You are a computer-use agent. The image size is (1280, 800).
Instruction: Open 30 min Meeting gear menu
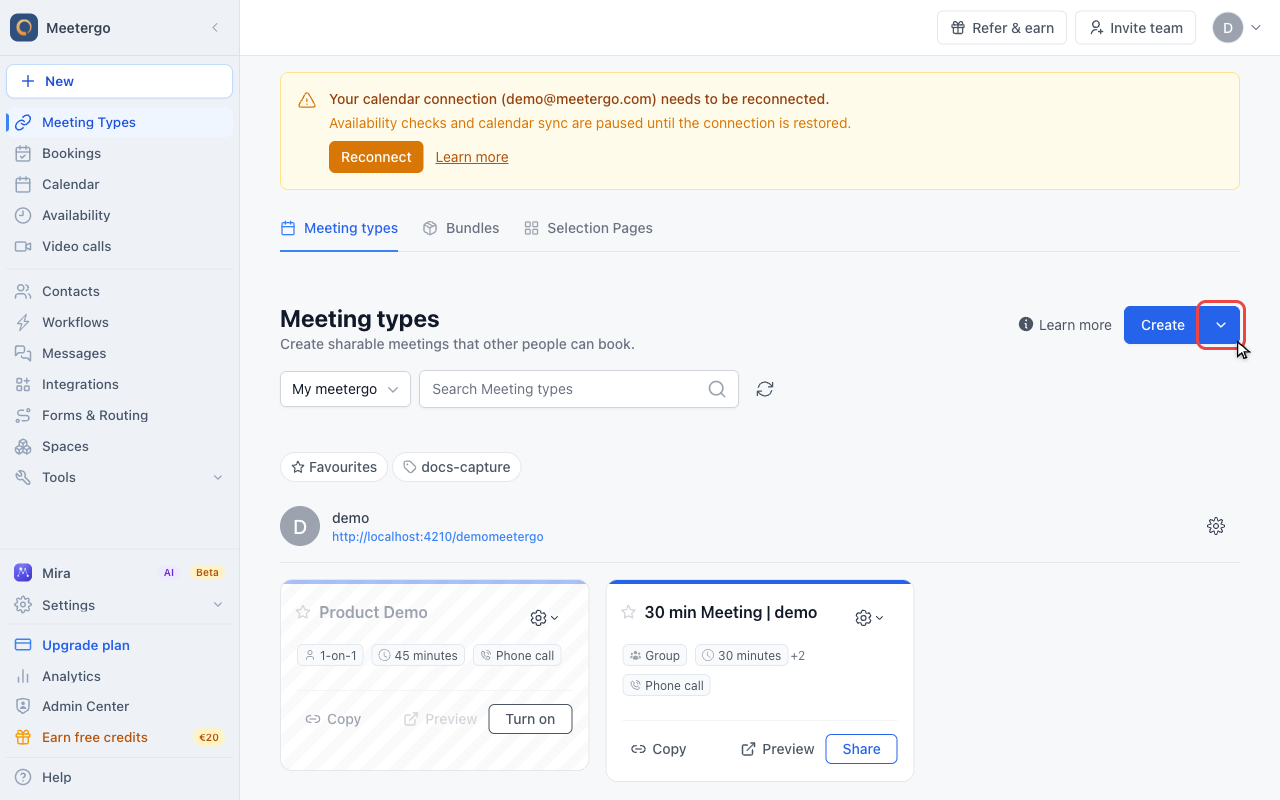point(869,618)
